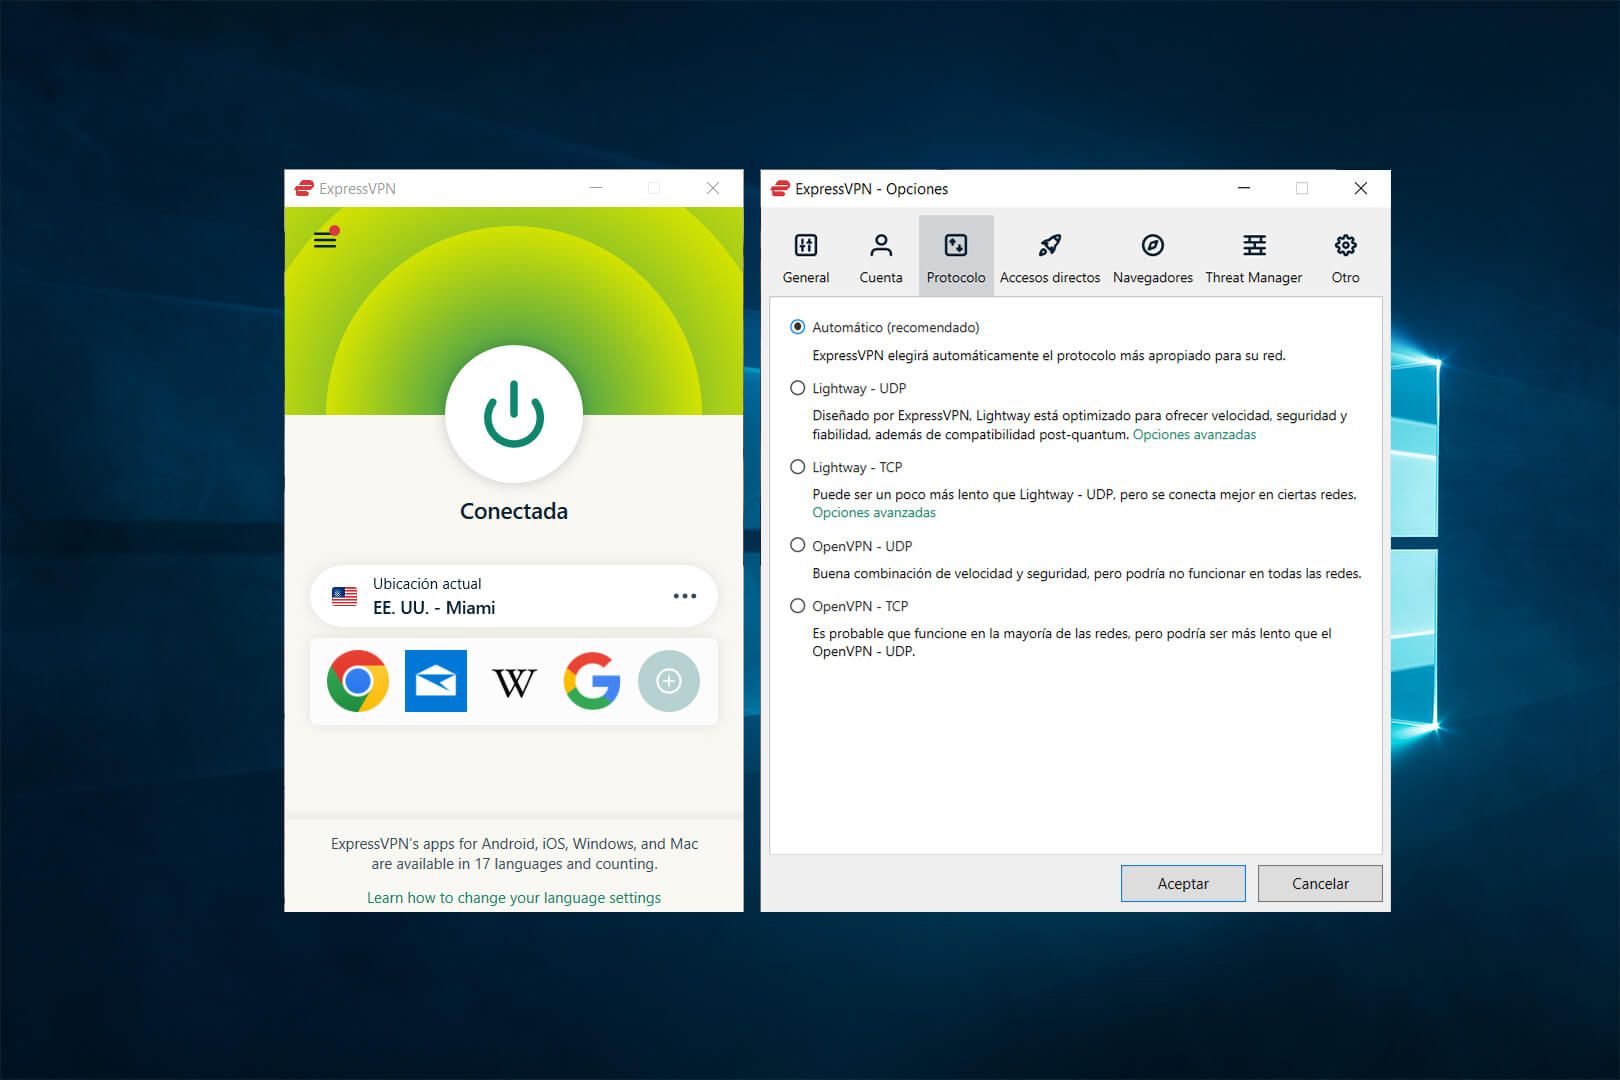1620x1080 pixels.
Task: Click the Android, iOS, Windows apps notice
Action: click(x=515, y=854)
